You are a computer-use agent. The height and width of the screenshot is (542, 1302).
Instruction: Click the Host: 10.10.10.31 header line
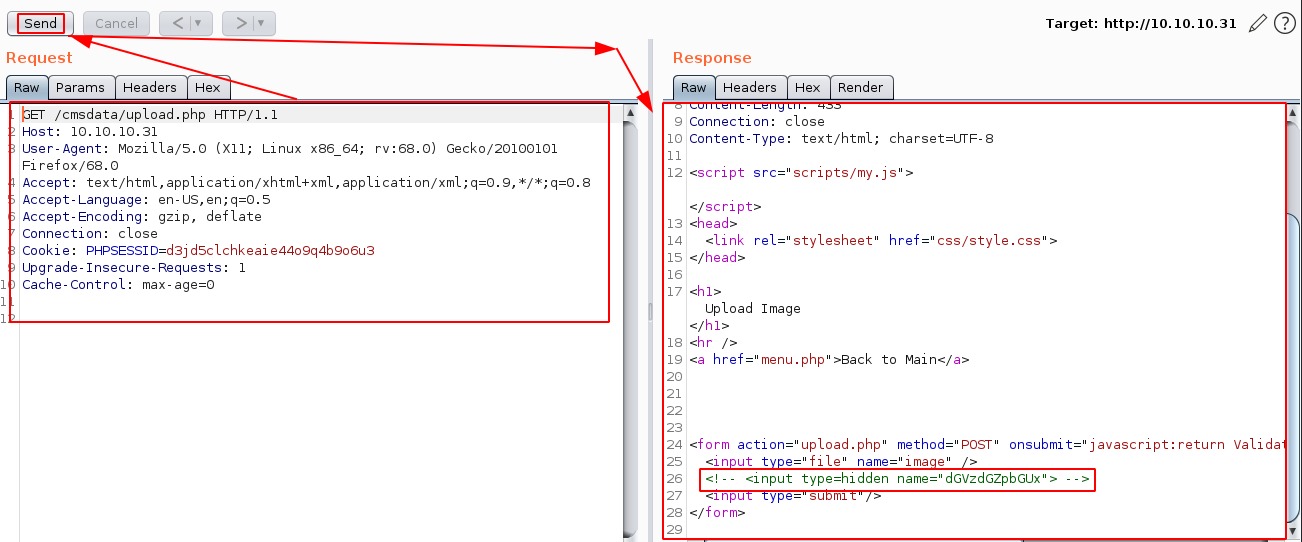click(x=90, y=131)
